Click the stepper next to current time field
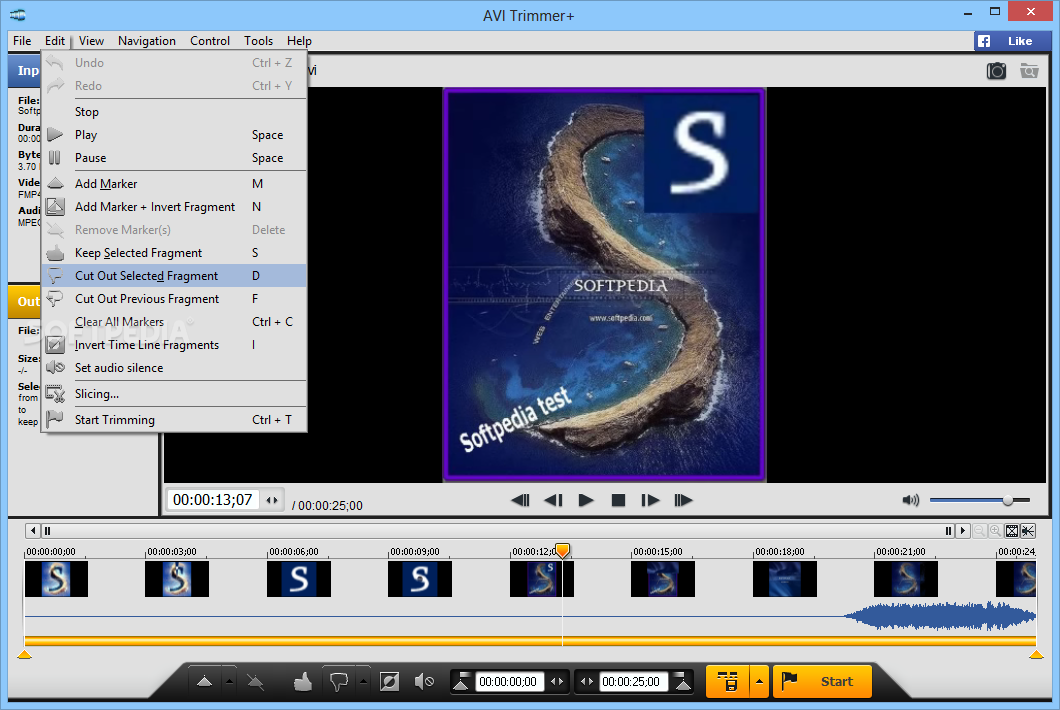The image size is (1060, 710). (x=272, y=500)
